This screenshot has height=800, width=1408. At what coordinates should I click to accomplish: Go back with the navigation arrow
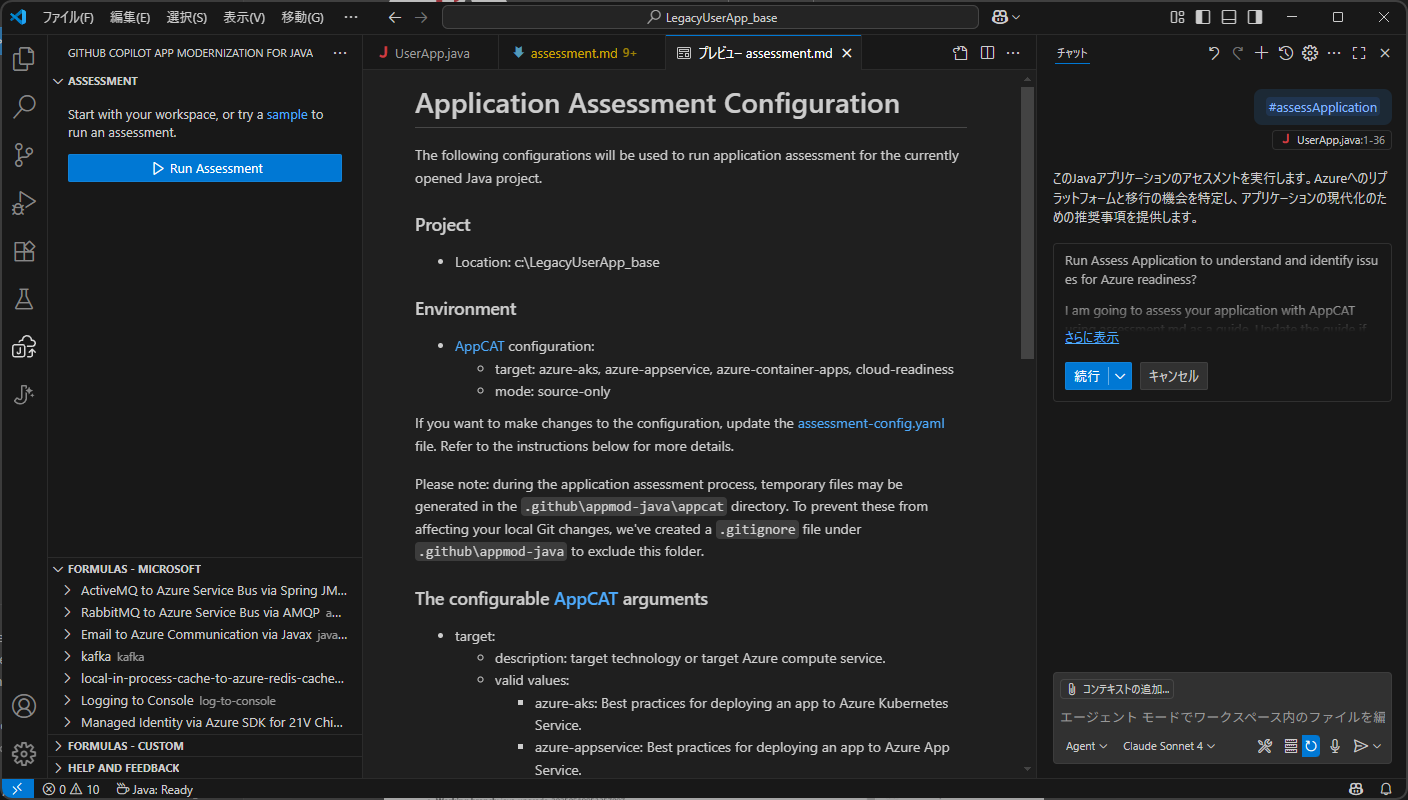click(x=395, y=17)
